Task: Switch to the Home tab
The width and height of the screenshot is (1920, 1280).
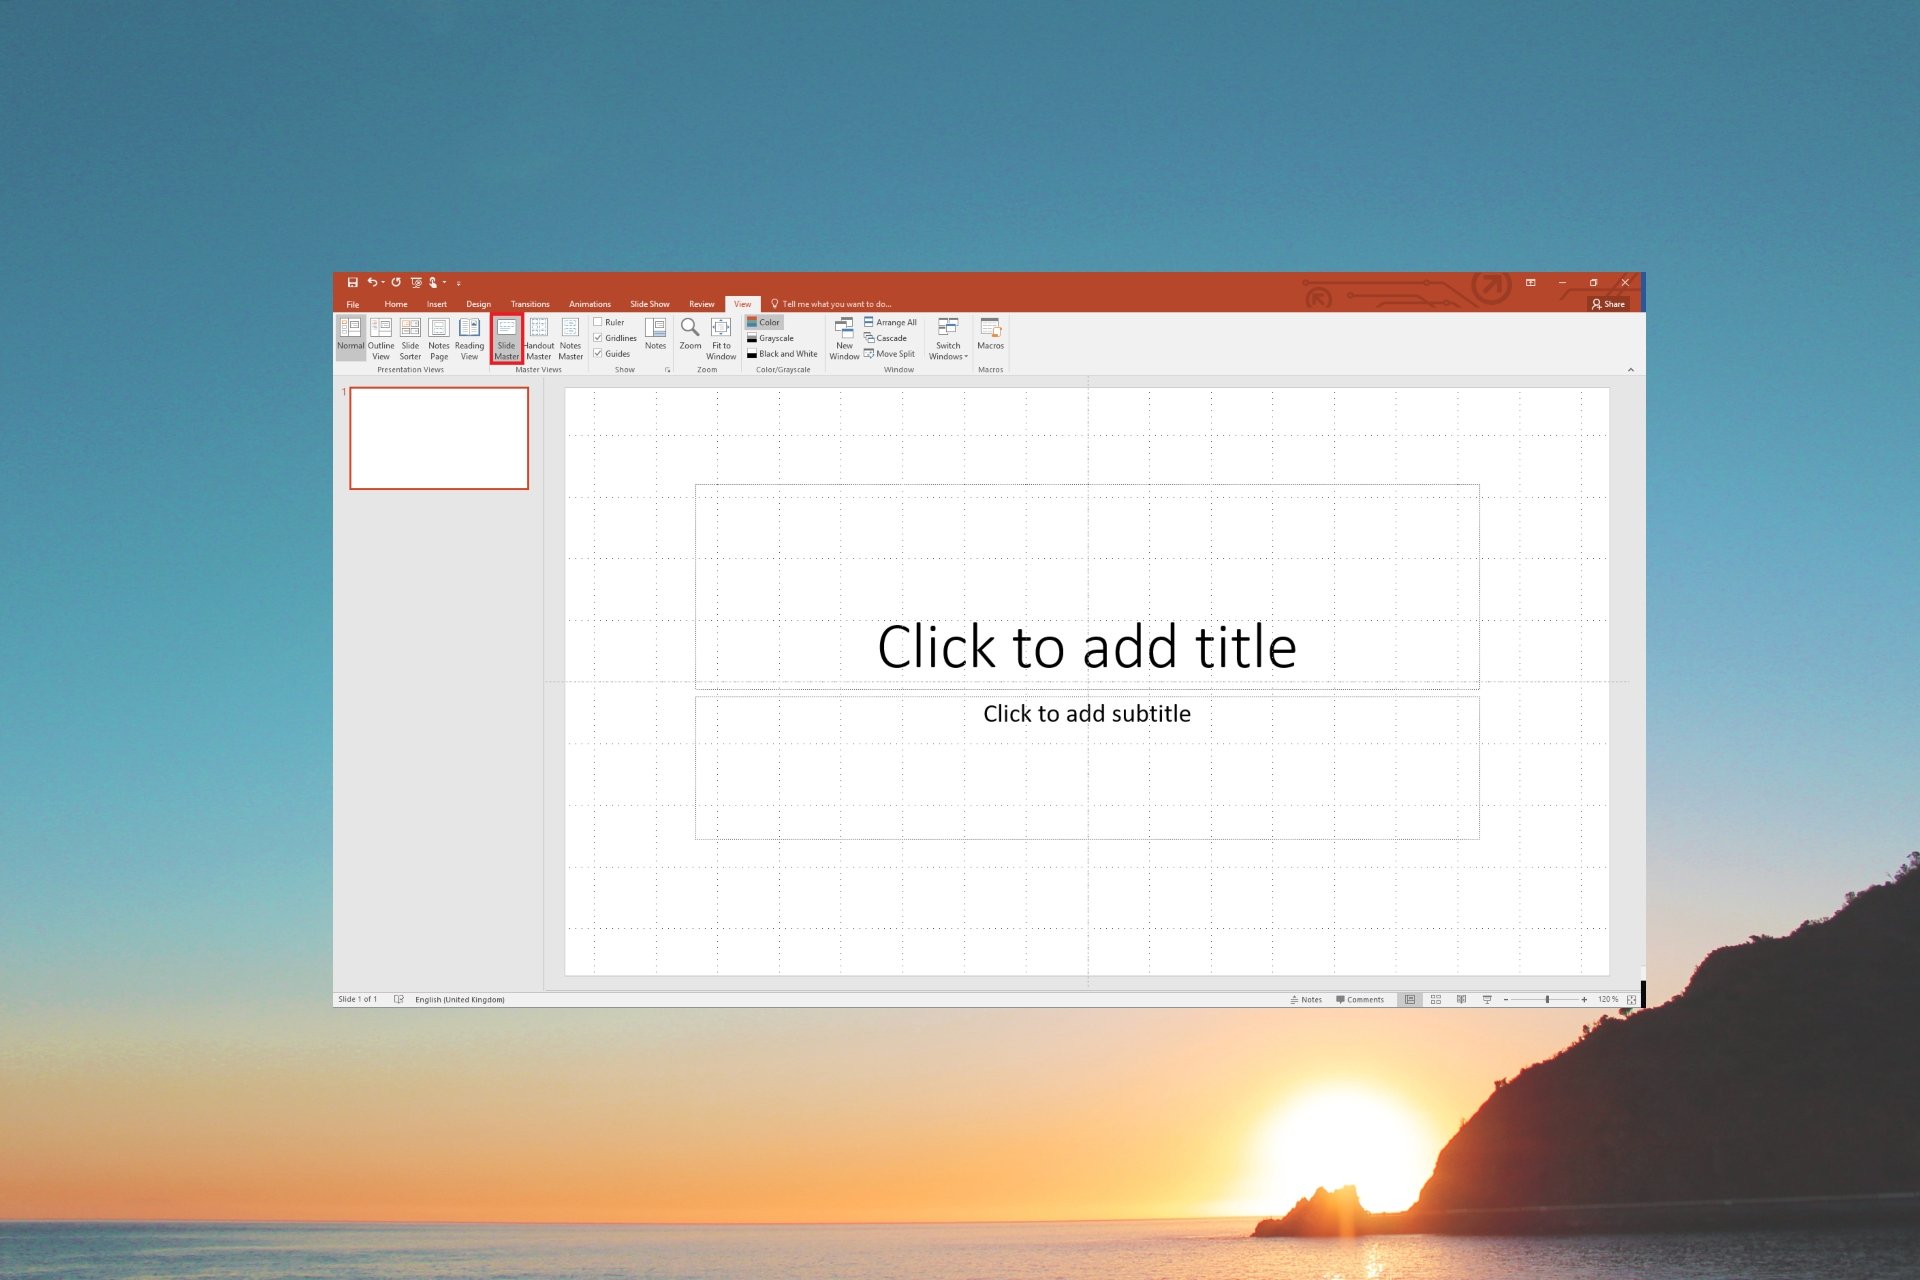Action: tap(396, 304)
